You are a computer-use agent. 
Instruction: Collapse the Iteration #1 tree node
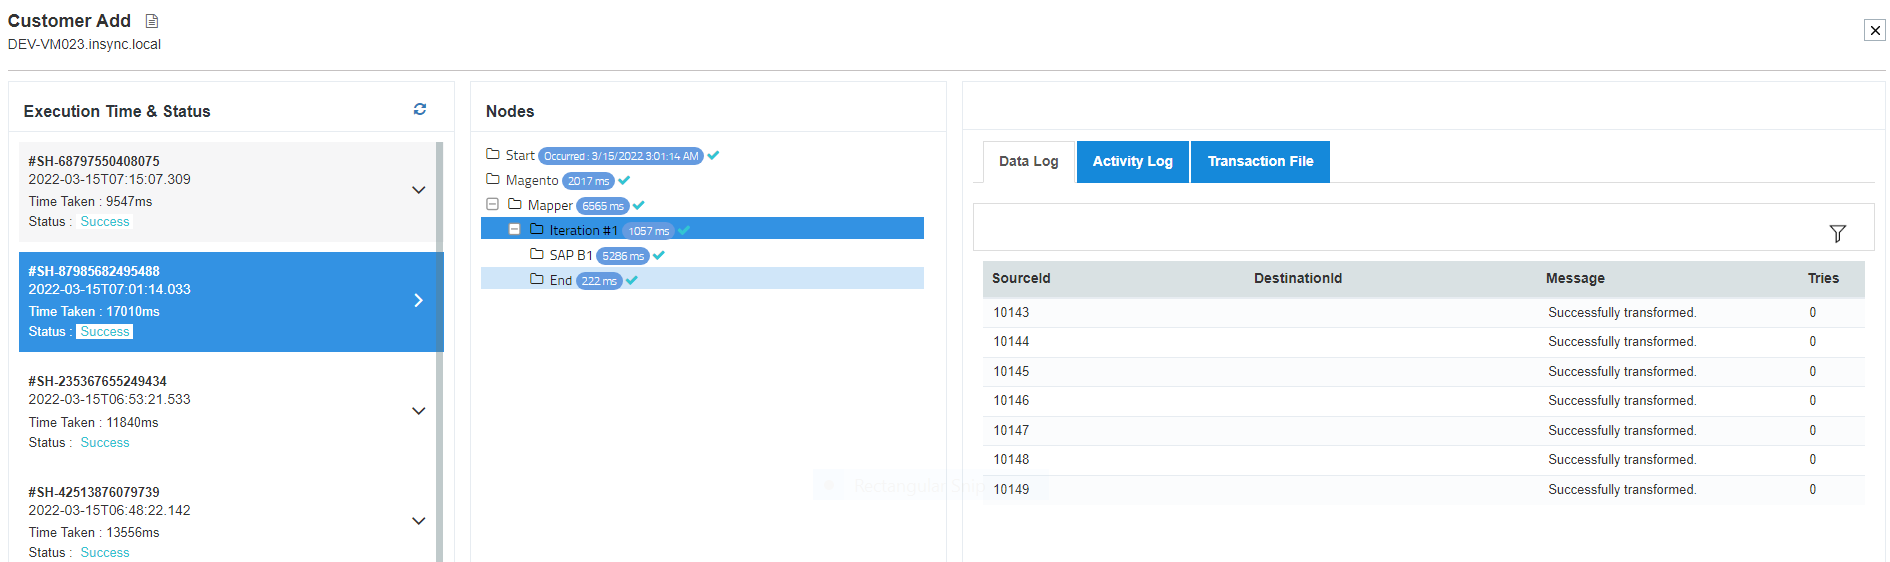coord(514,229)
